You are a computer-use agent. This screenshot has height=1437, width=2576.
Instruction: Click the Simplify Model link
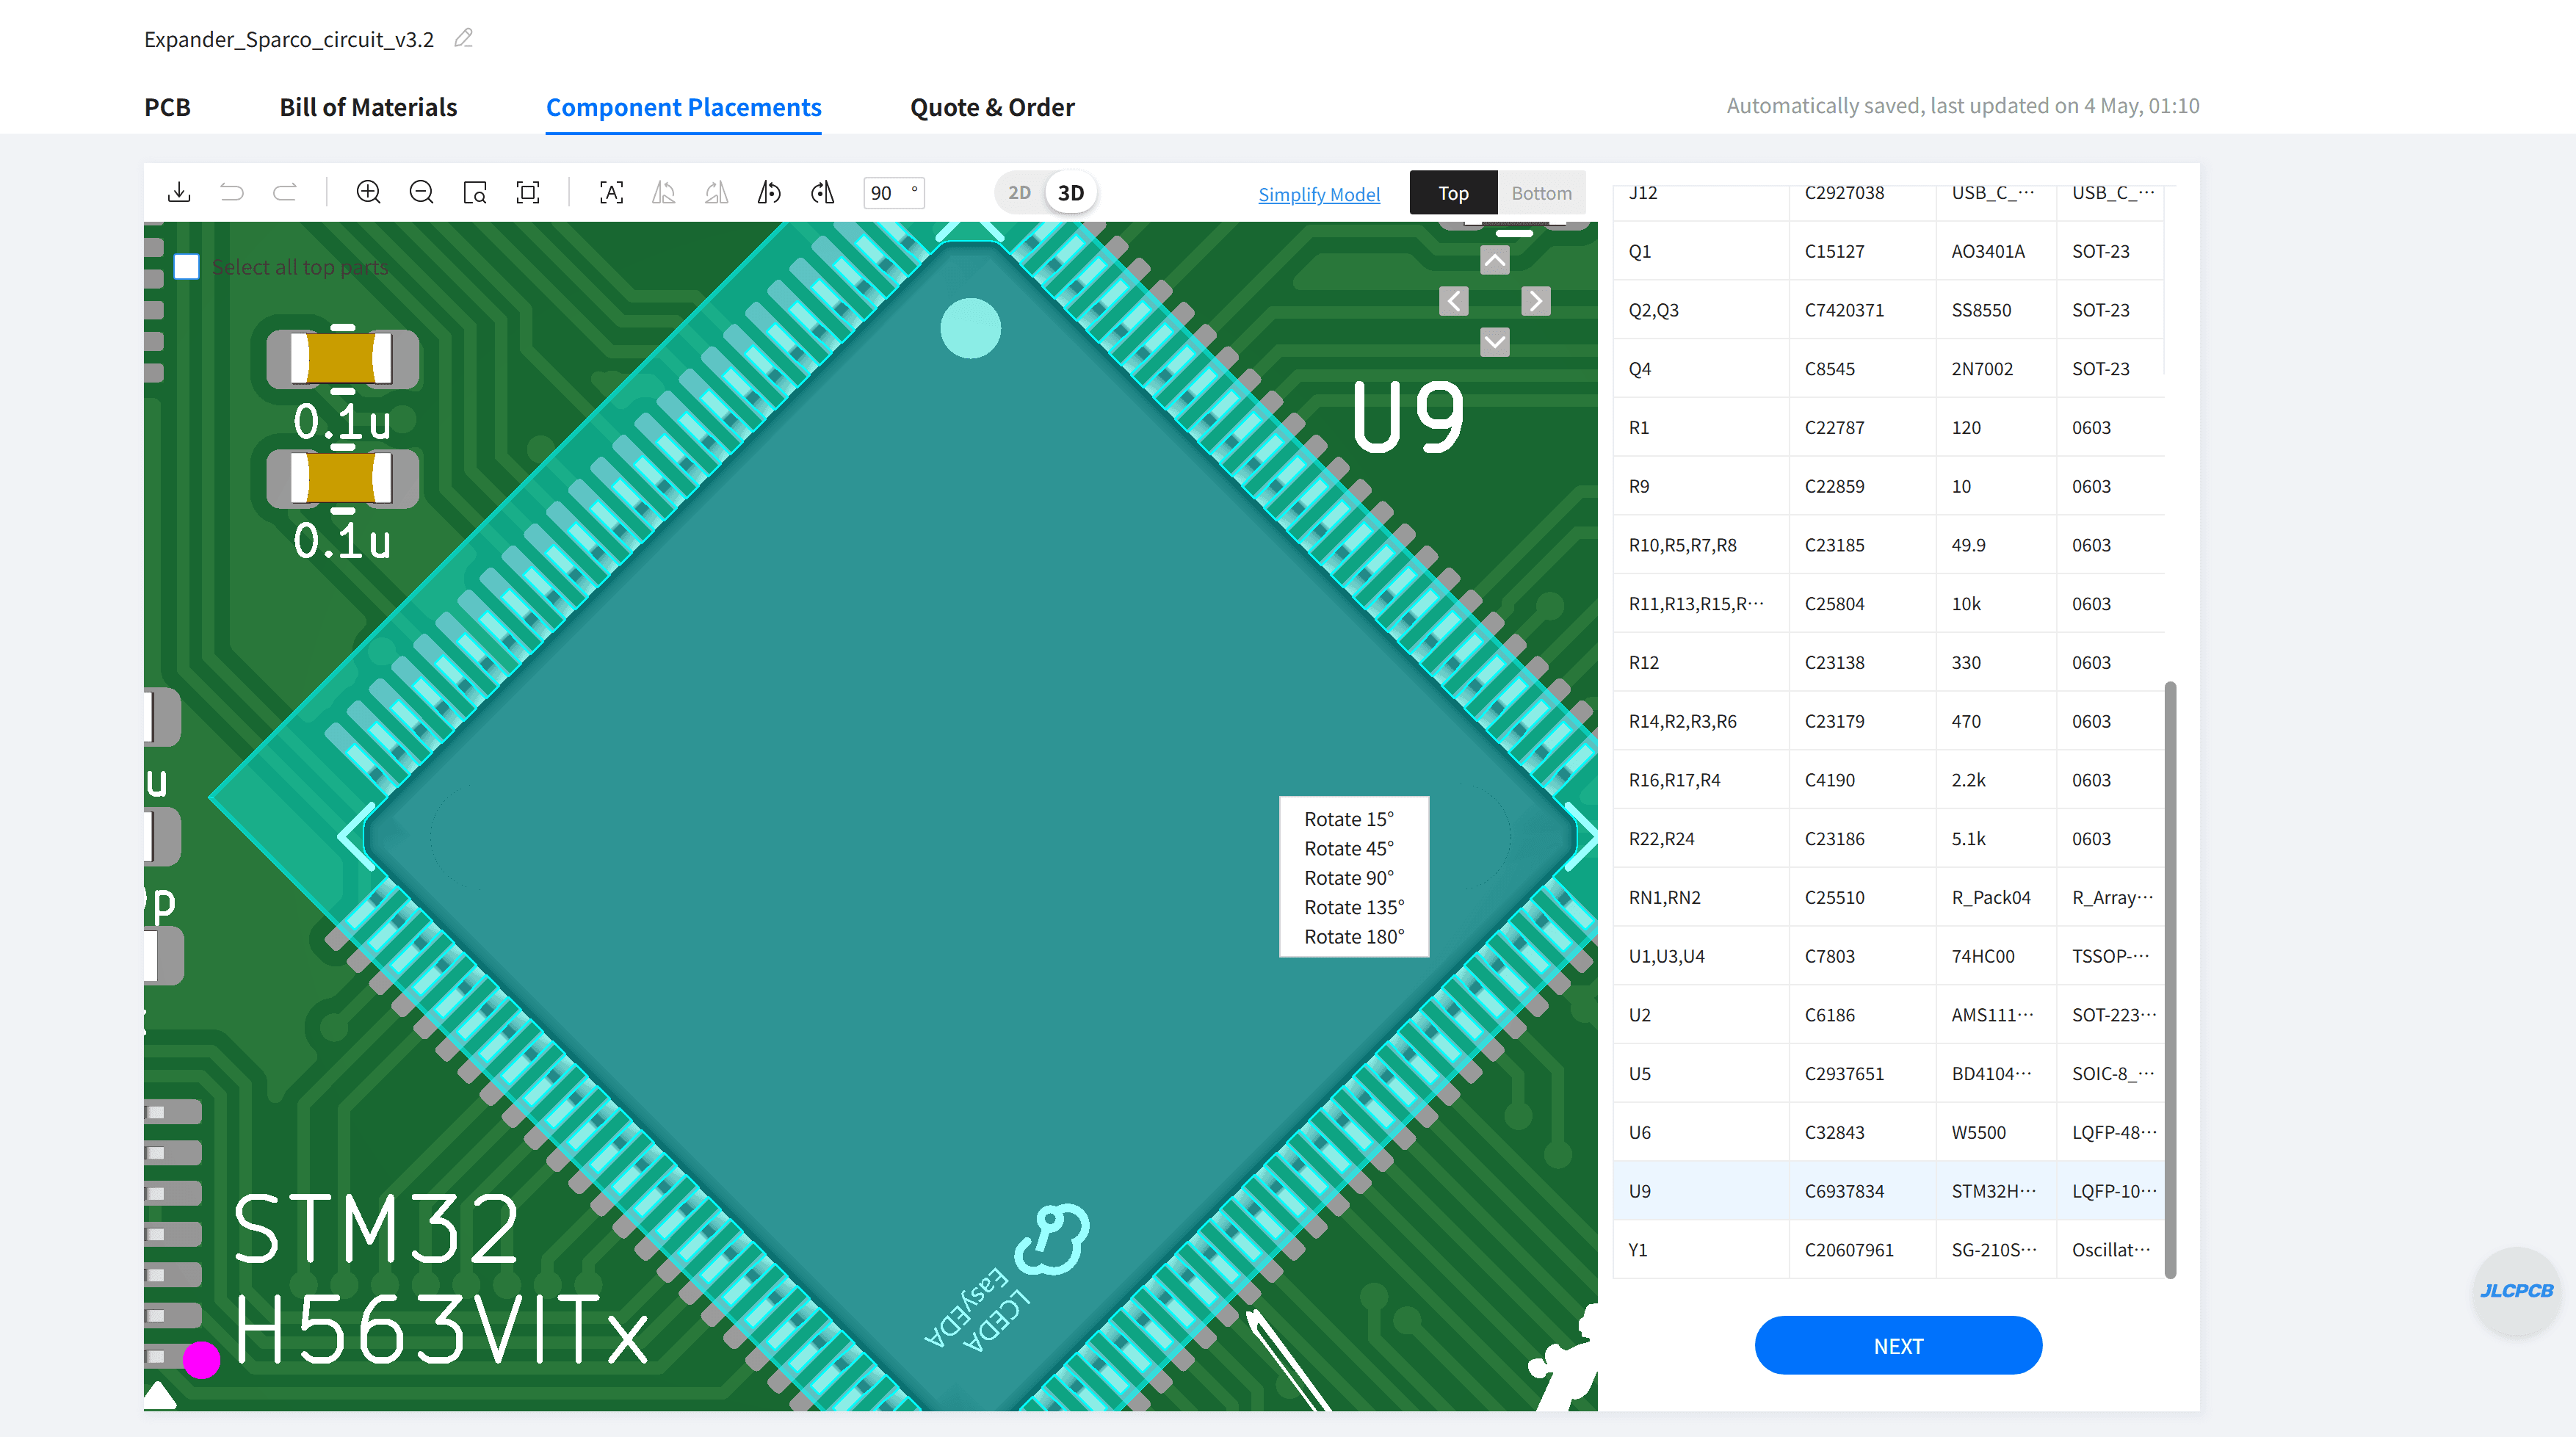[x=1319, y=194]
